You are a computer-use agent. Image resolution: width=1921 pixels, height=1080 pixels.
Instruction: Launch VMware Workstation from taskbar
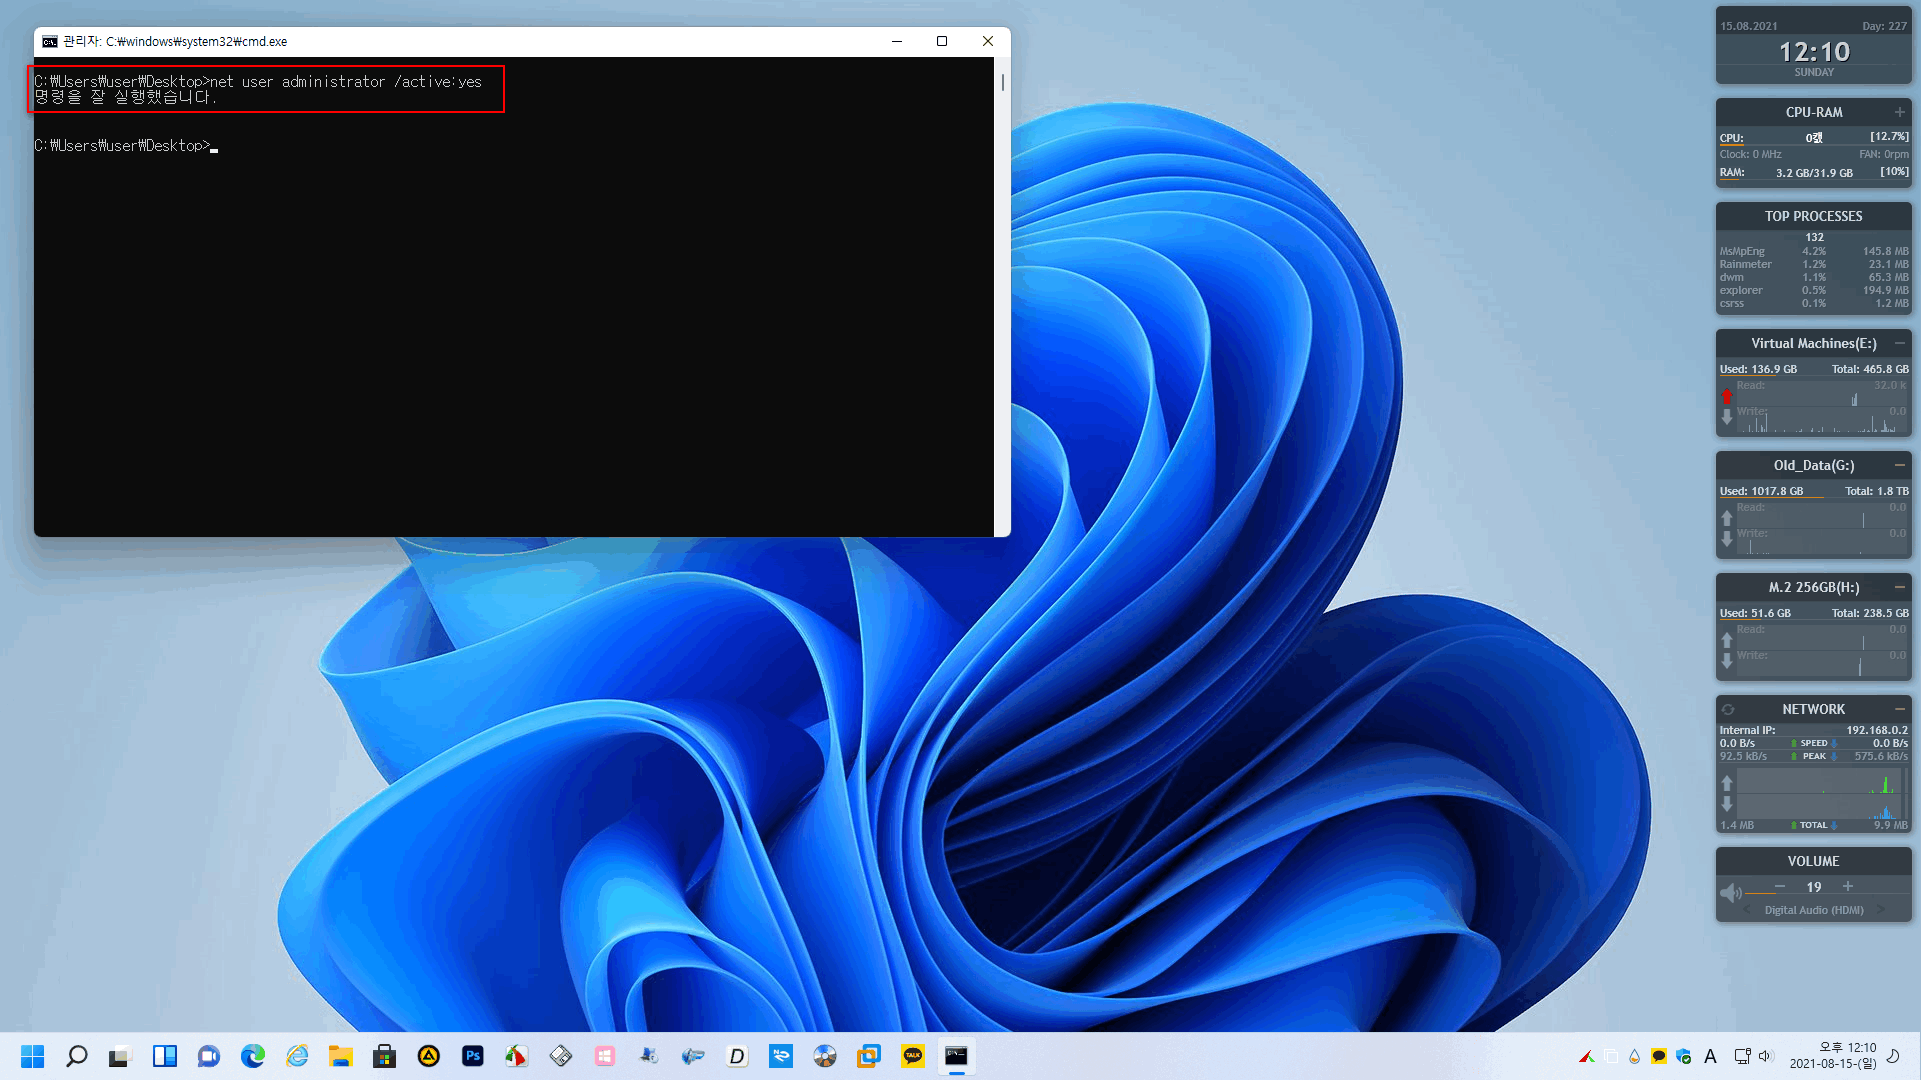coord(869,1056)
